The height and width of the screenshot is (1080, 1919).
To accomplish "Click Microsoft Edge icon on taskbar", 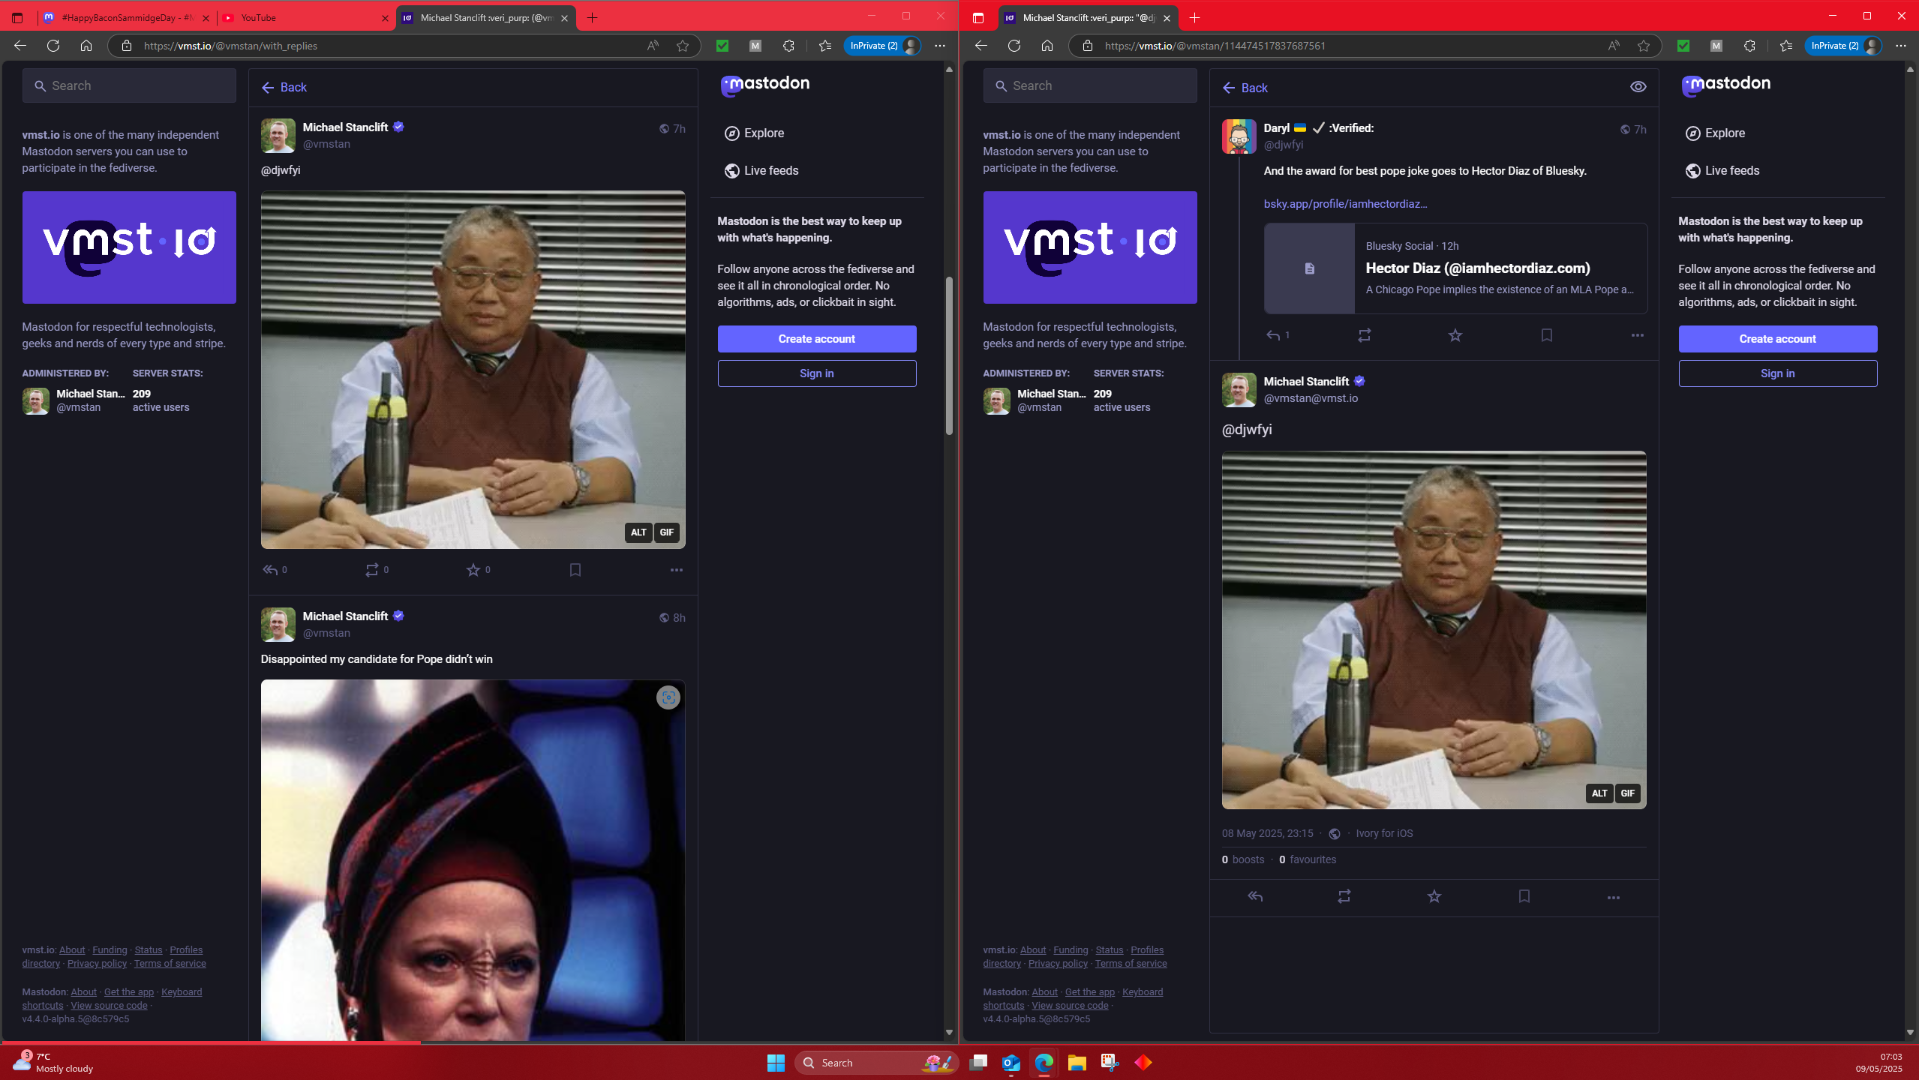I will [x=1044, y=1063].
